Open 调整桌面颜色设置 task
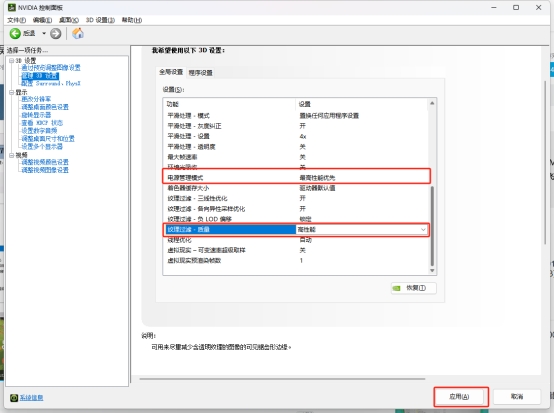Screen dimensions: 554x413 45,107
